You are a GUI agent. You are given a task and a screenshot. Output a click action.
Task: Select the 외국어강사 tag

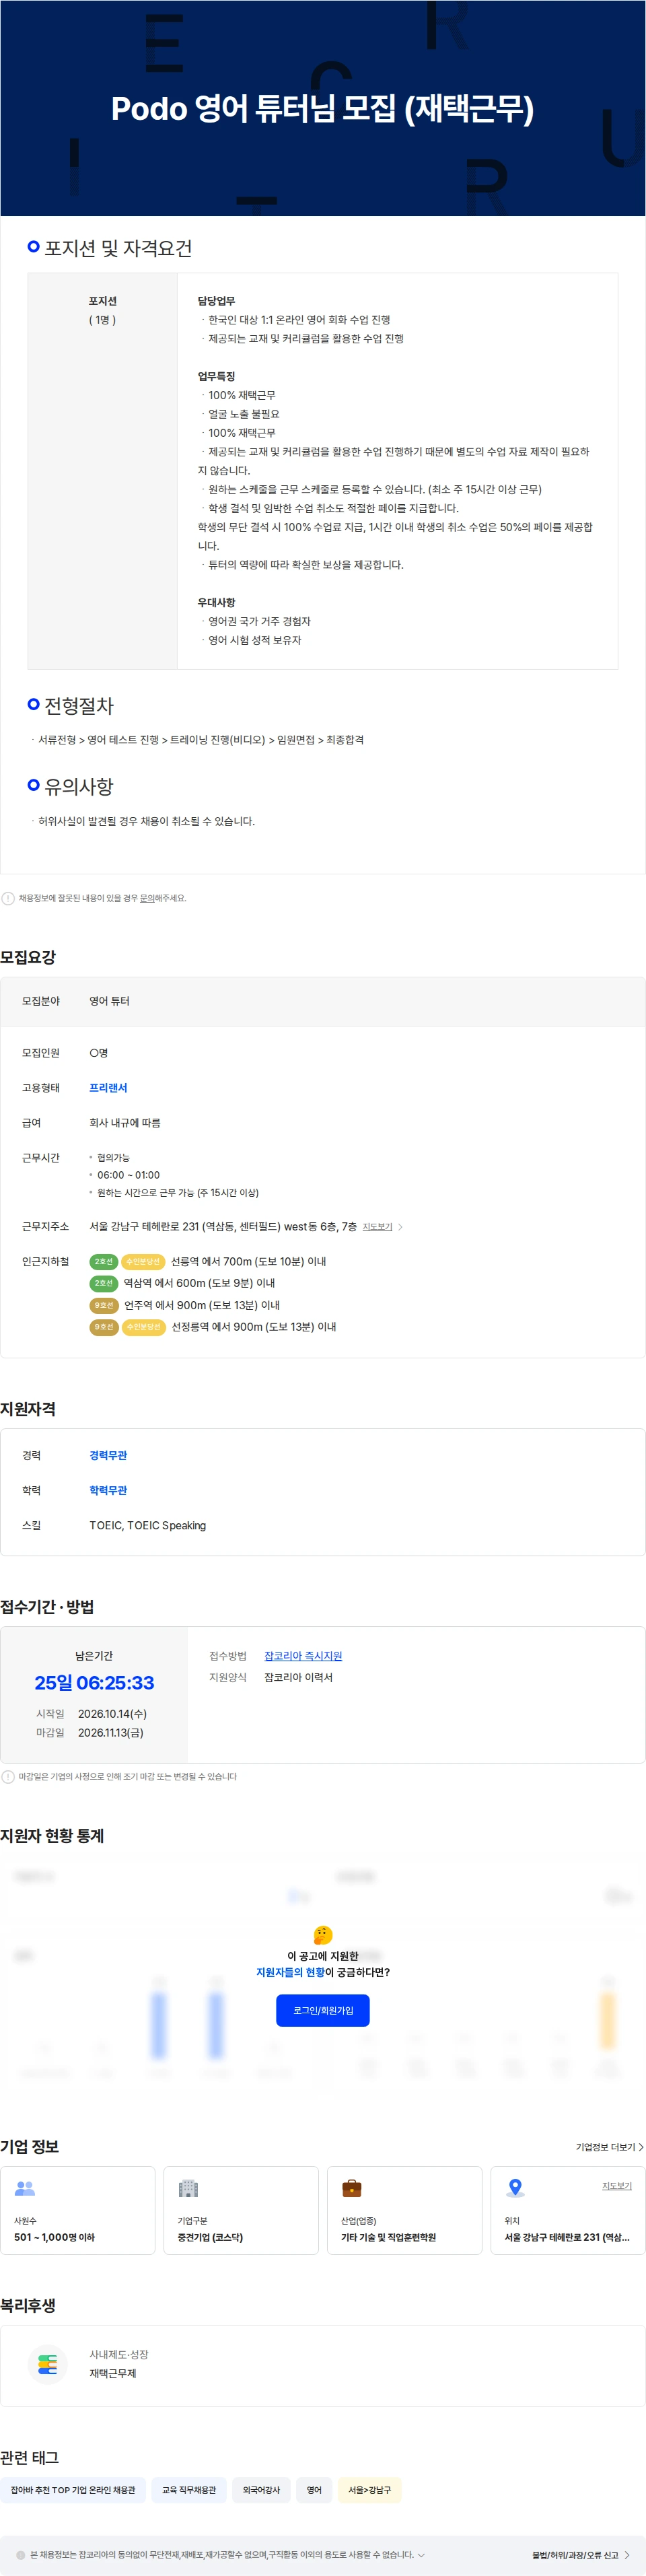click(x=261, y=2489)
